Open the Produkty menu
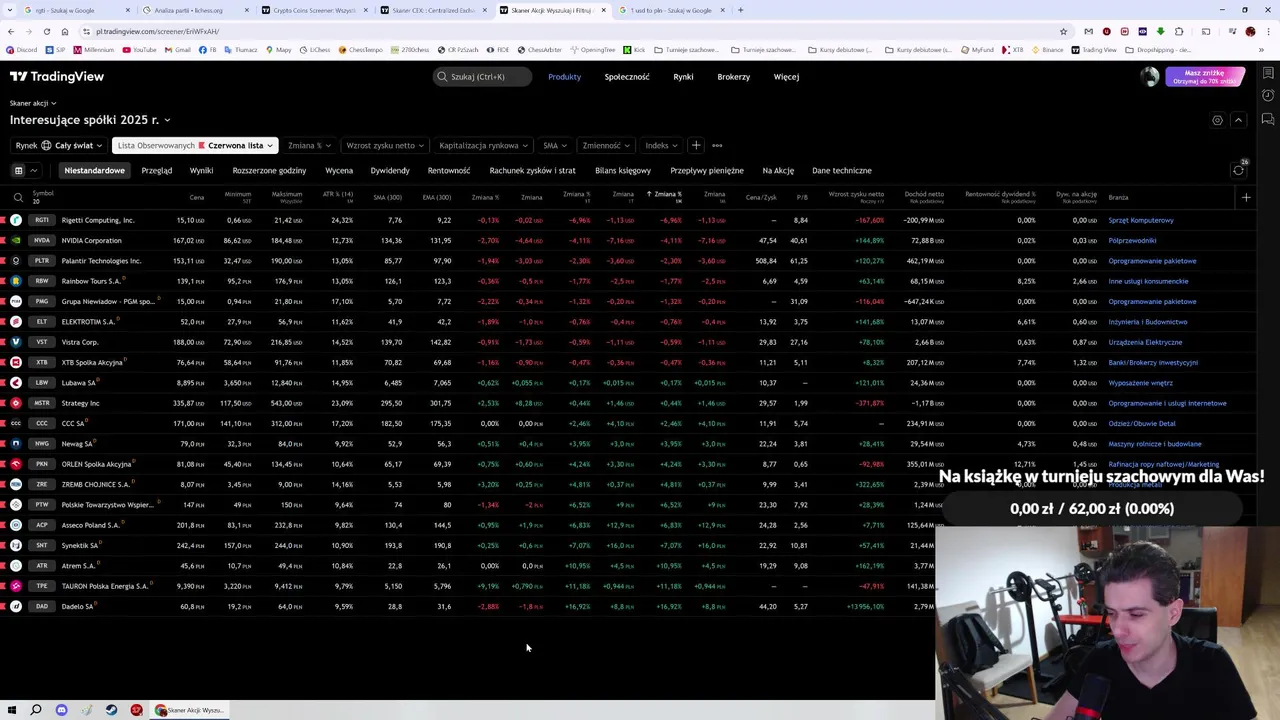 click(564, 76)
